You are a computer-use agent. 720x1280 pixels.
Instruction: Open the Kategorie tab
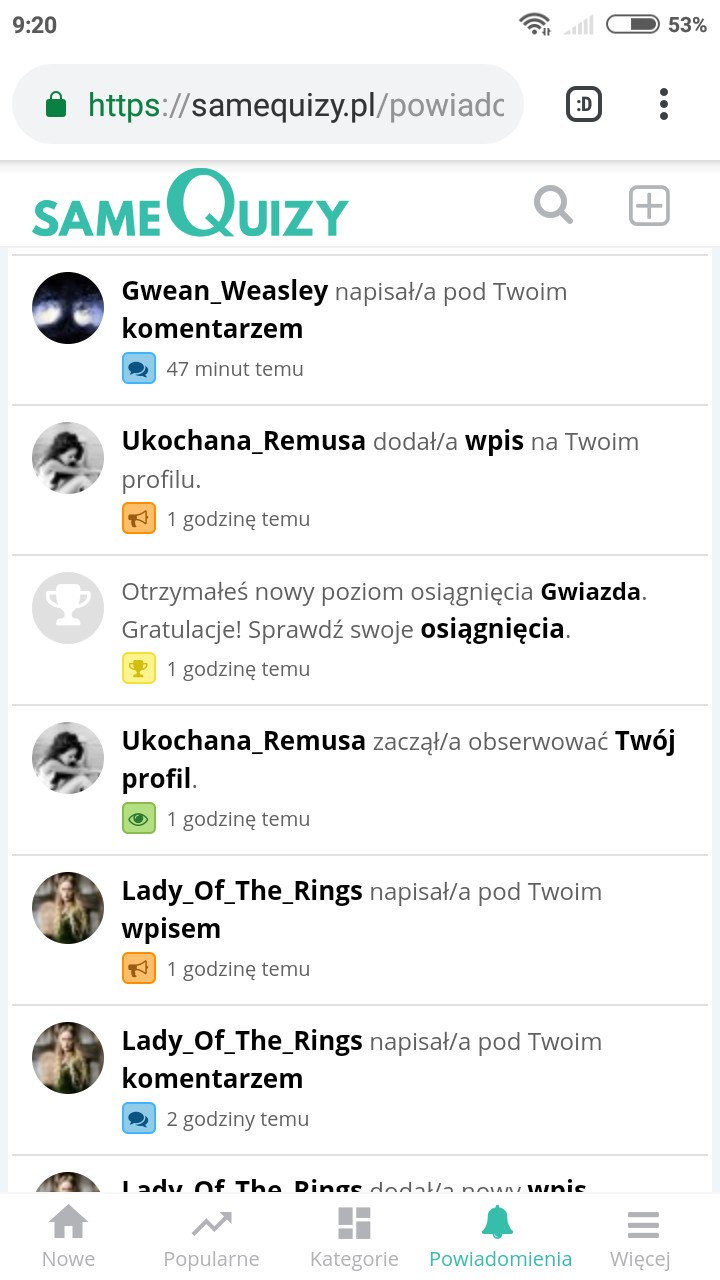(x=354, y=1237)
